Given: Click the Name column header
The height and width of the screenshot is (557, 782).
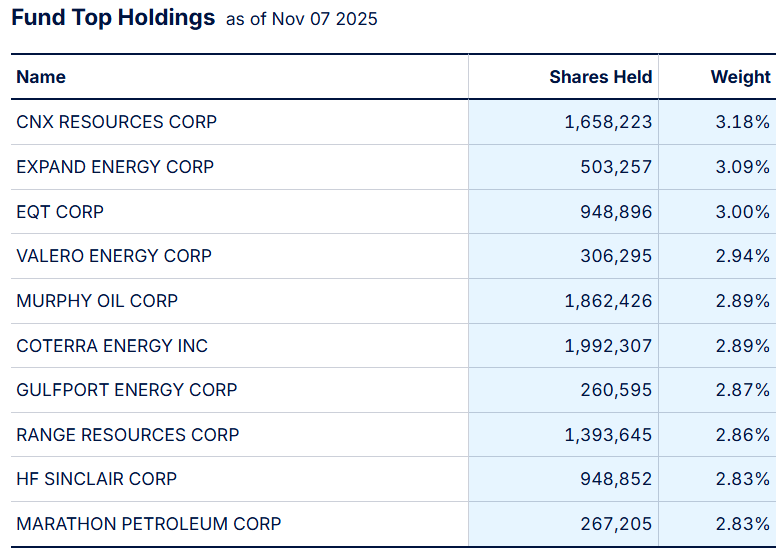Looking at the screenshot, I should (41, 77).
